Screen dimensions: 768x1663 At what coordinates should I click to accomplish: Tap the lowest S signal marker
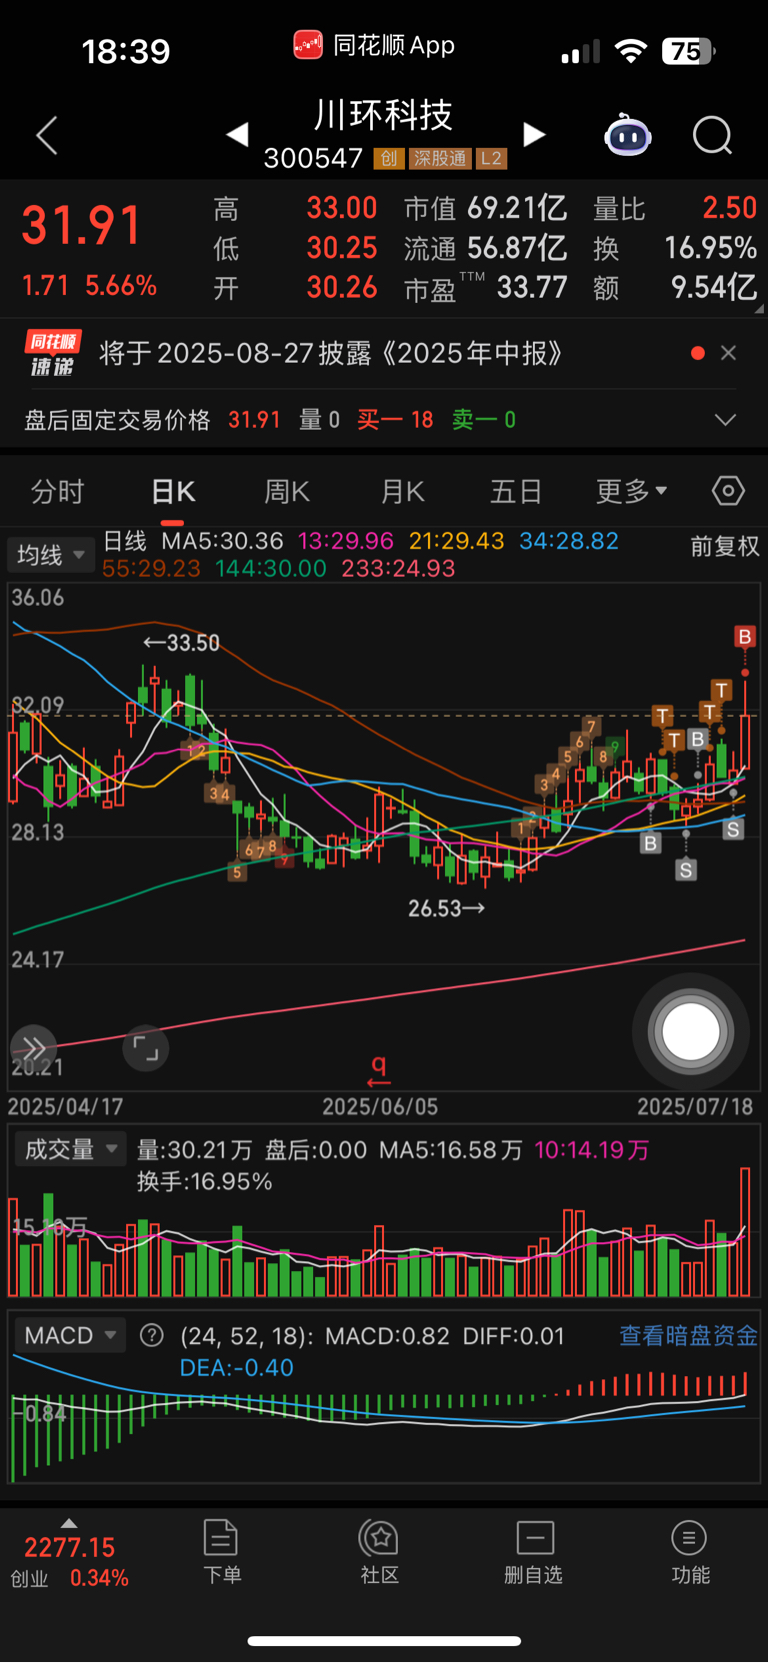686,870
